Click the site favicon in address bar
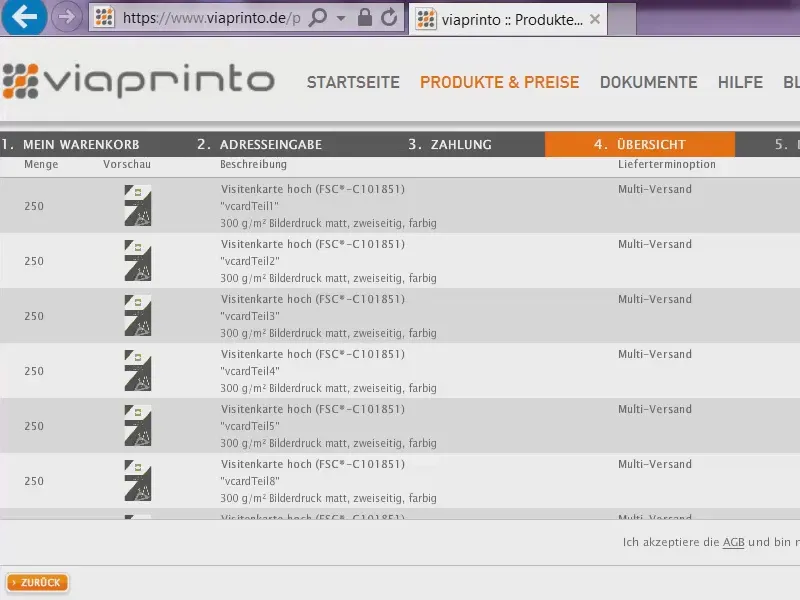The width and height of the screenshot is (800, 600). pyautogui.click(x=105, y=18)
